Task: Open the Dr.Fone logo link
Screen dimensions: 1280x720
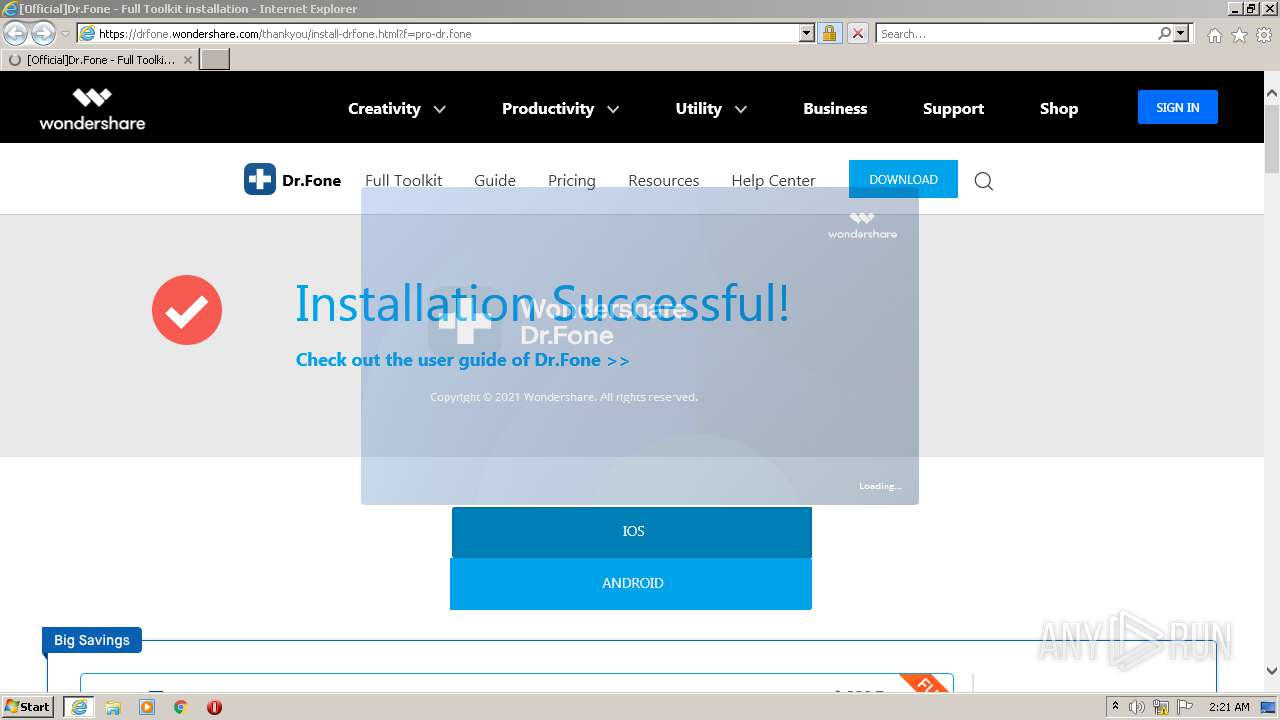Action: click(x=292, y=180)
